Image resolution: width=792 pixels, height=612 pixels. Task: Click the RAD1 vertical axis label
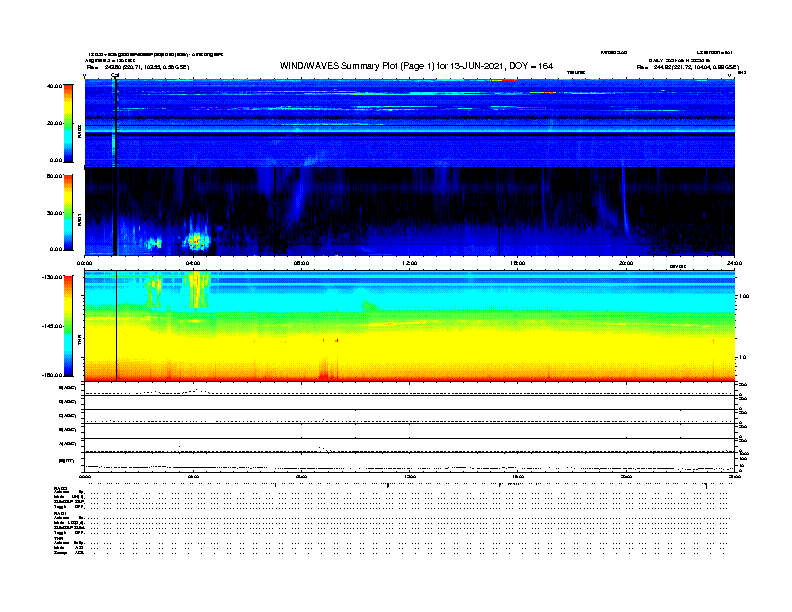[x=79, y=219]
